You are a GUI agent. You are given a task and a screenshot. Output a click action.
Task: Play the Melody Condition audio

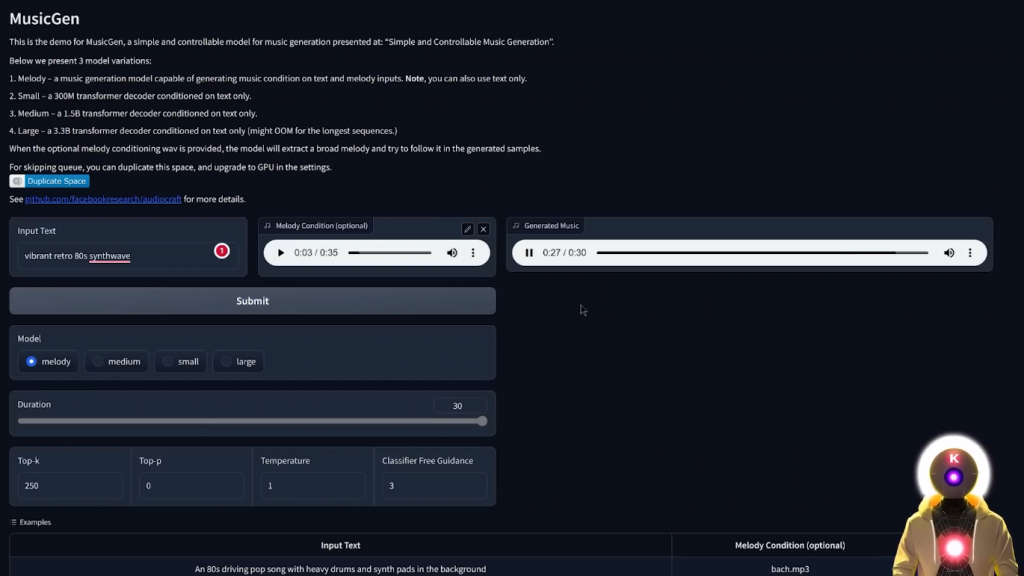[x=281, y=253]
